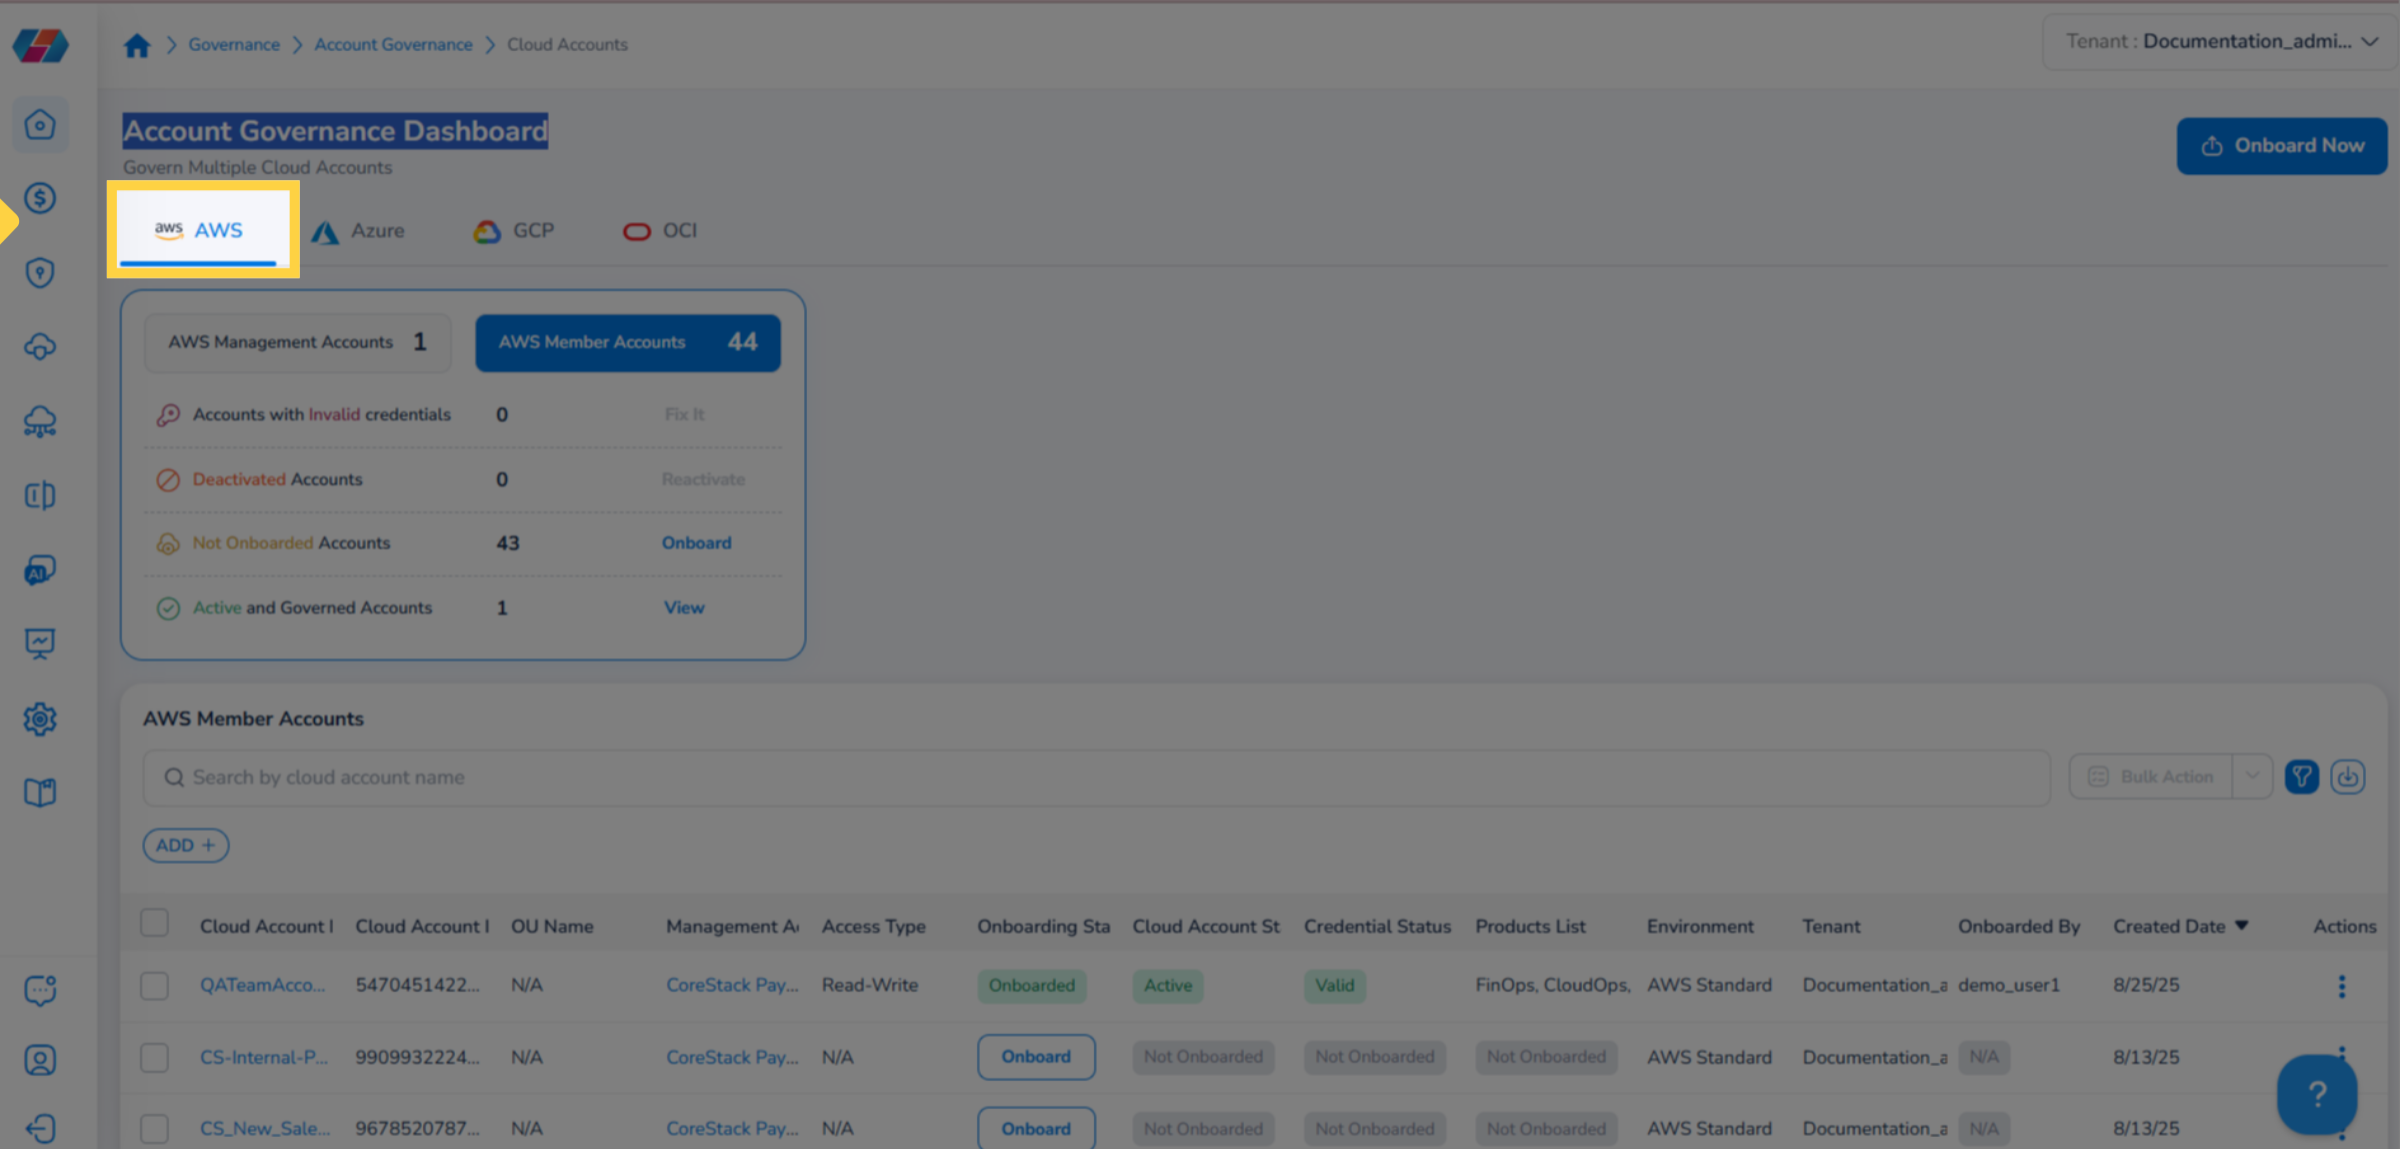Open the SecOps shield icon in the sidebar
Viewport: 2400px width, 1149px height.
pos(40,272)
